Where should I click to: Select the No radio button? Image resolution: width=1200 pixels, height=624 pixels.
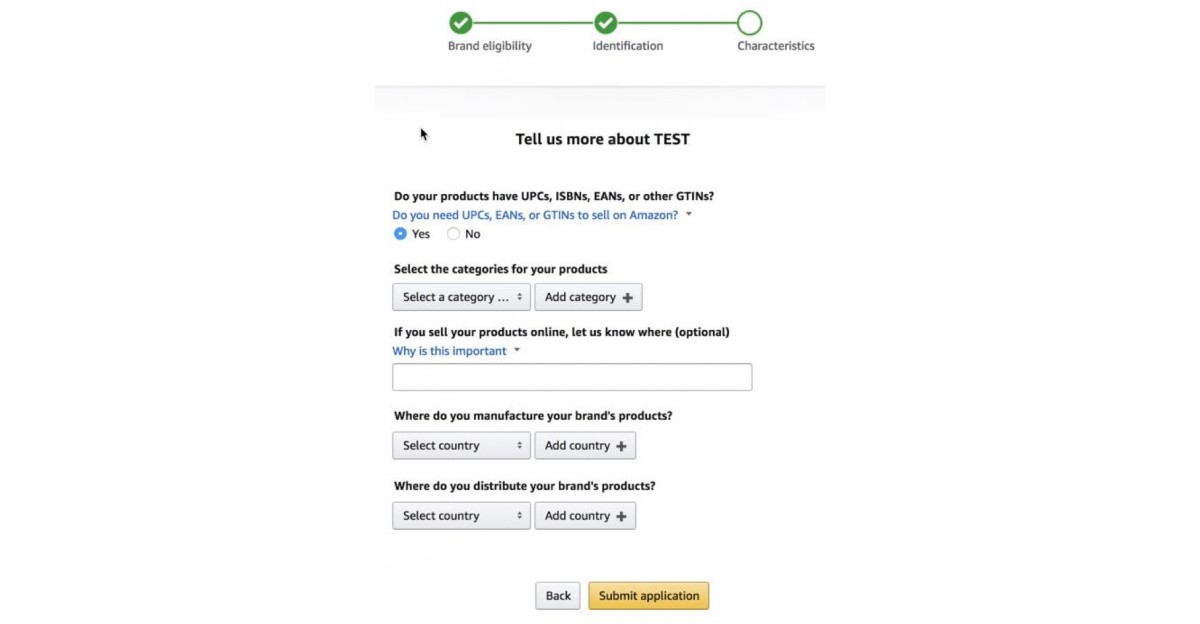point(453,234)
